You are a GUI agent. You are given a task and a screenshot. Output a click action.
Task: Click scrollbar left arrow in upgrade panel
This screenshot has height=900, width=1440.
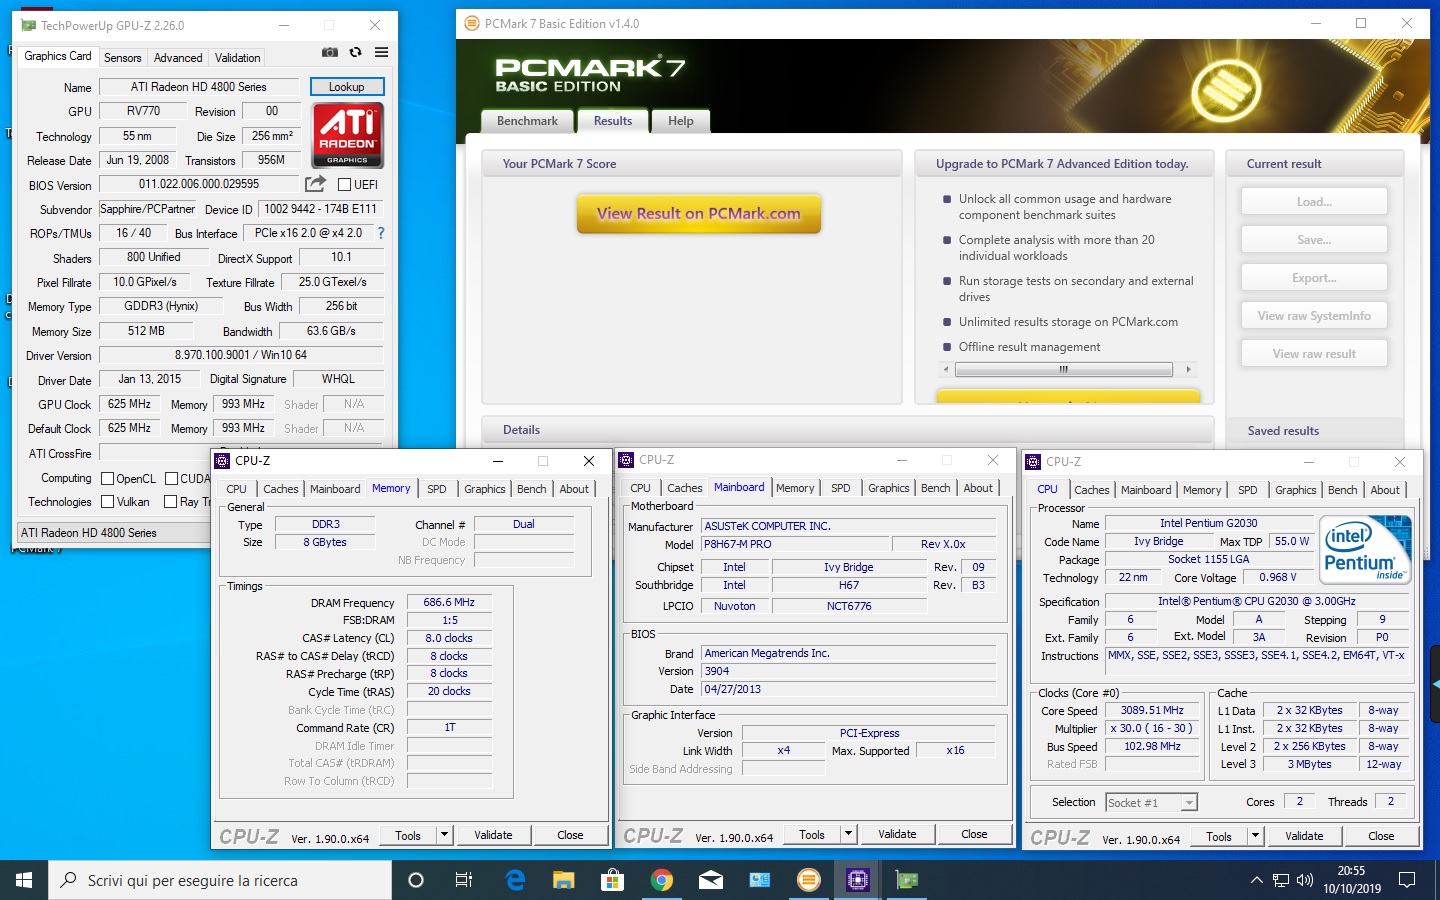point(946,370)
